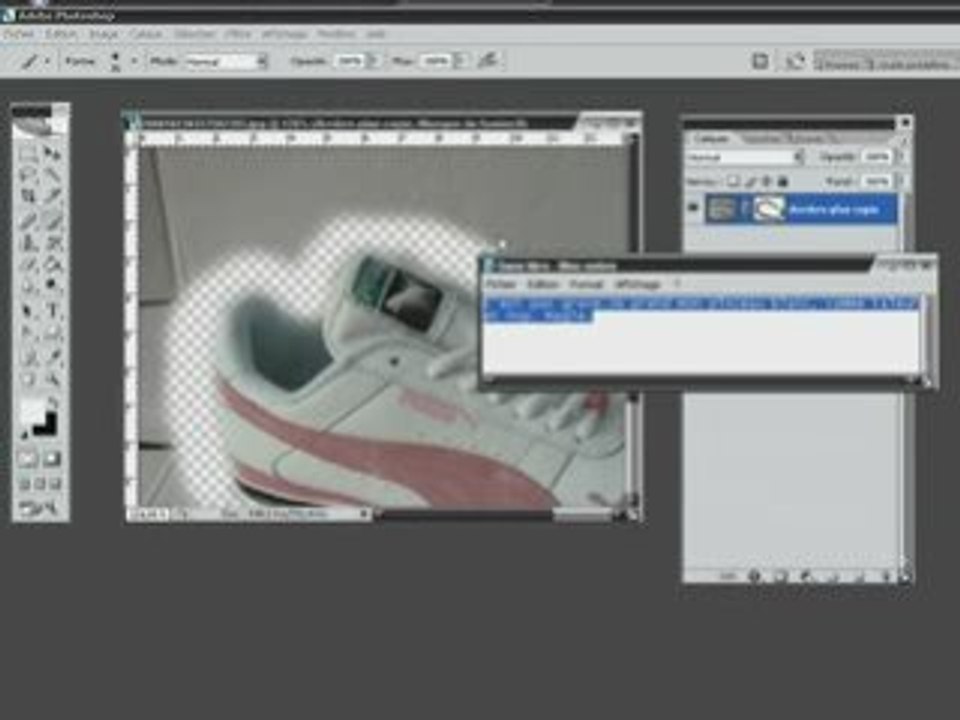Image resolution: width=960 pixels, height=720 pixels.
Task: Open the Calque menu
Action: (x=146, y=34)
